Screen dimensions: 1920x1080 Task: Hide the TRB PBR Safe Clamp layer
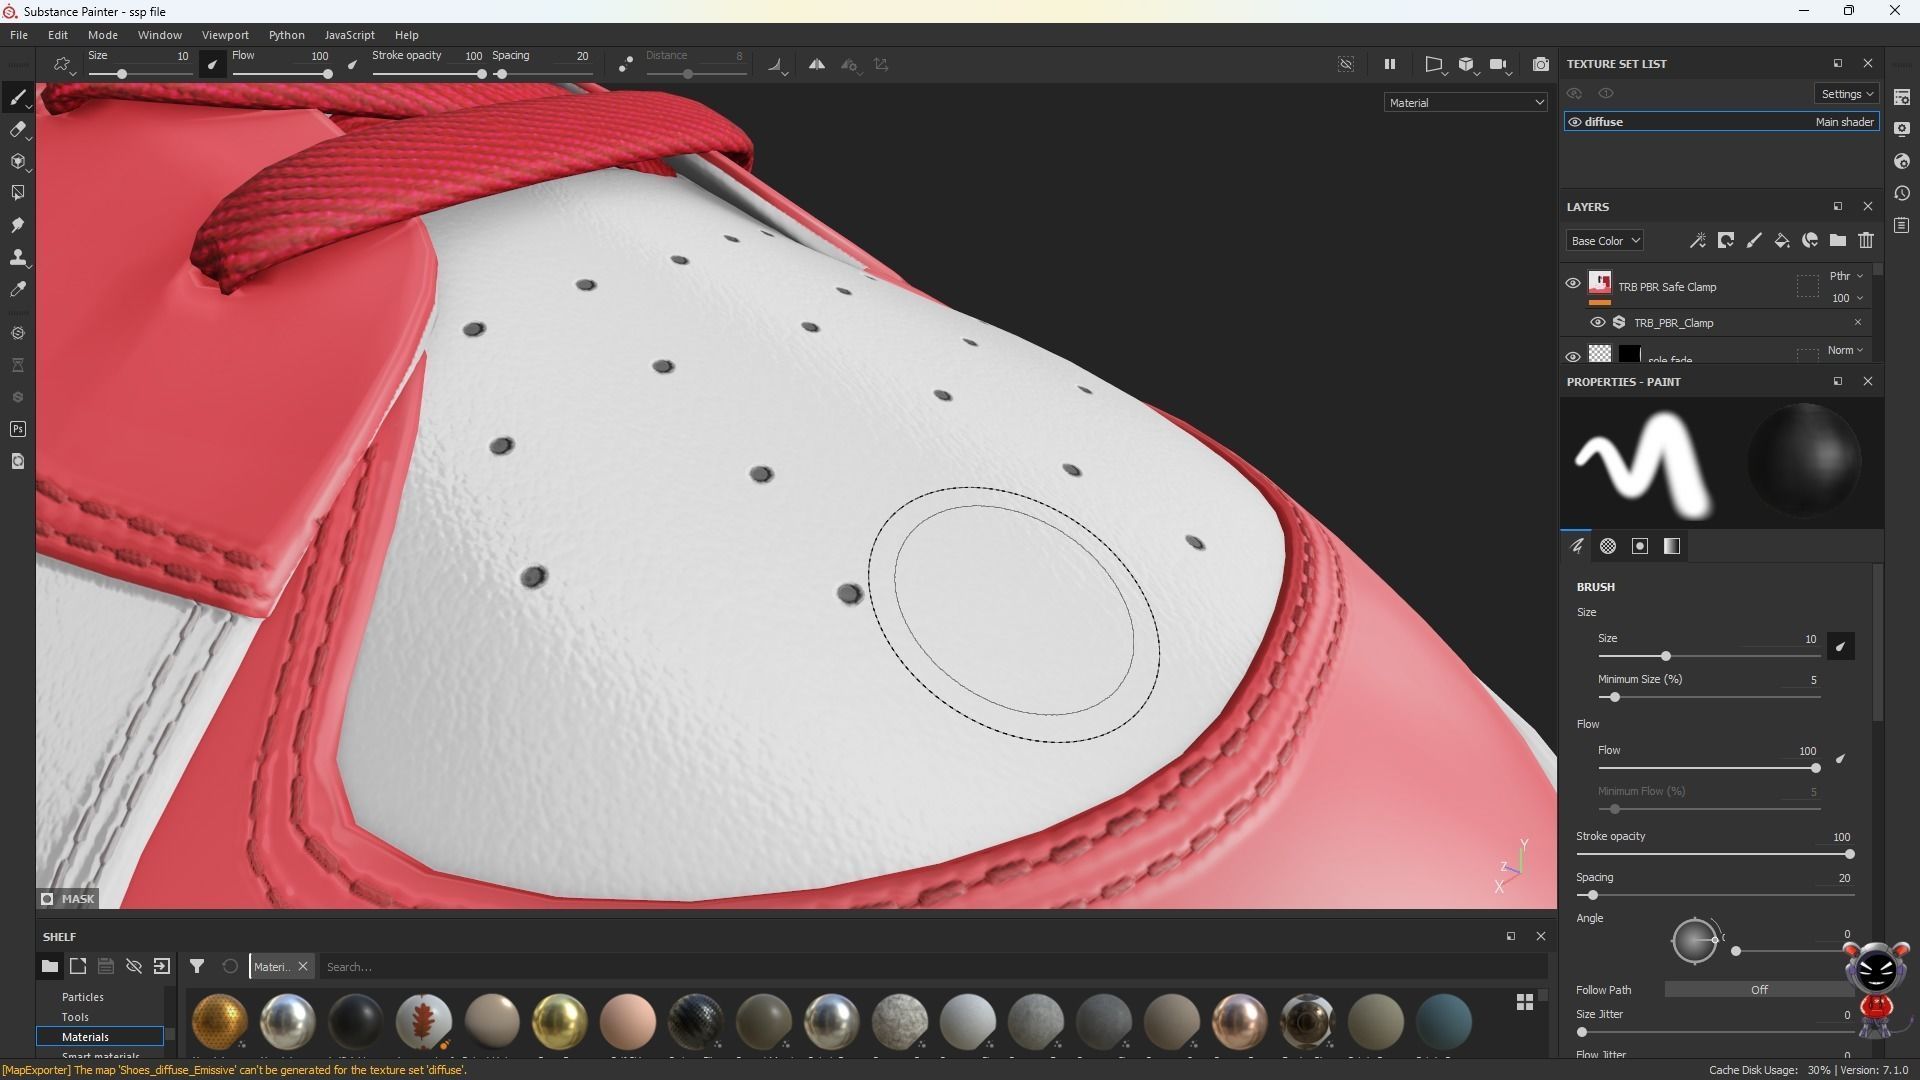tap(1572, 284)
